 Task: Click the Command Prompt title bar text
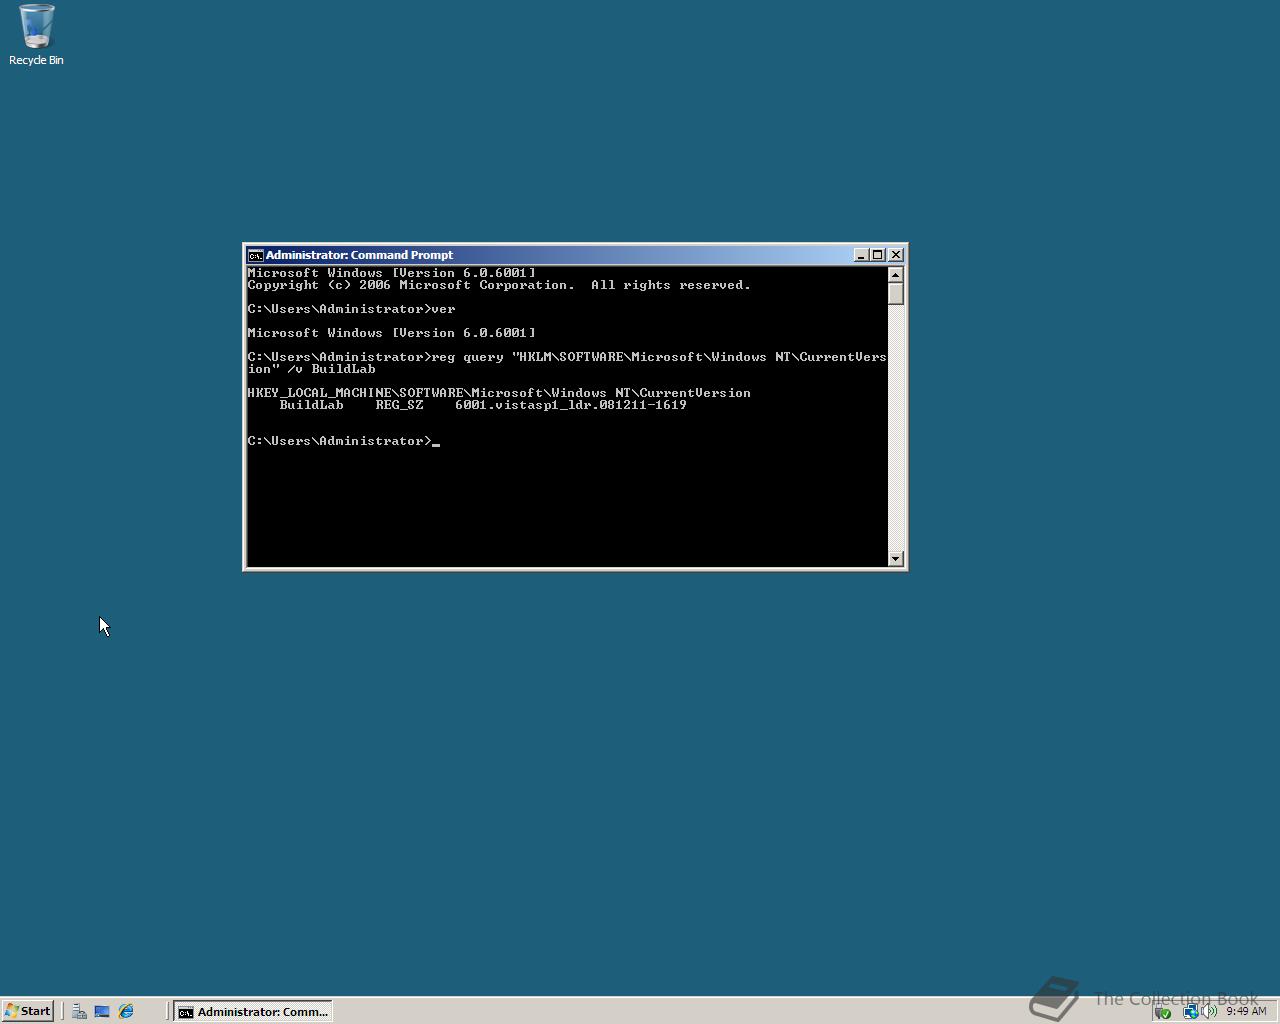pyautogui.click(x=359, y=255)
